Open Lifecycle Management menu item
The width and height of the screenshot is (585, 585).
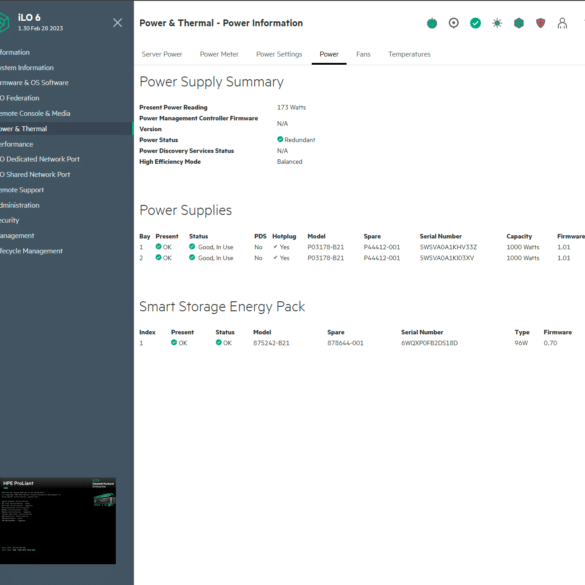click(x=31, y=251)
